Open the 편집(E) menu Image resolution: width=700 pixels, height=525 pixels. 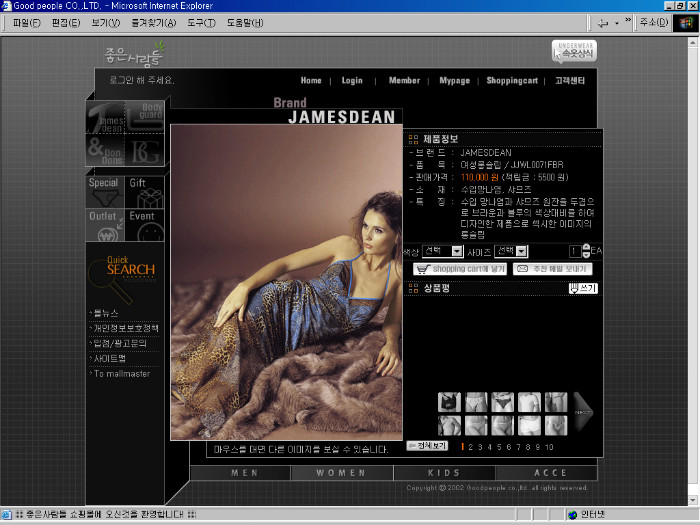(66, 23)
